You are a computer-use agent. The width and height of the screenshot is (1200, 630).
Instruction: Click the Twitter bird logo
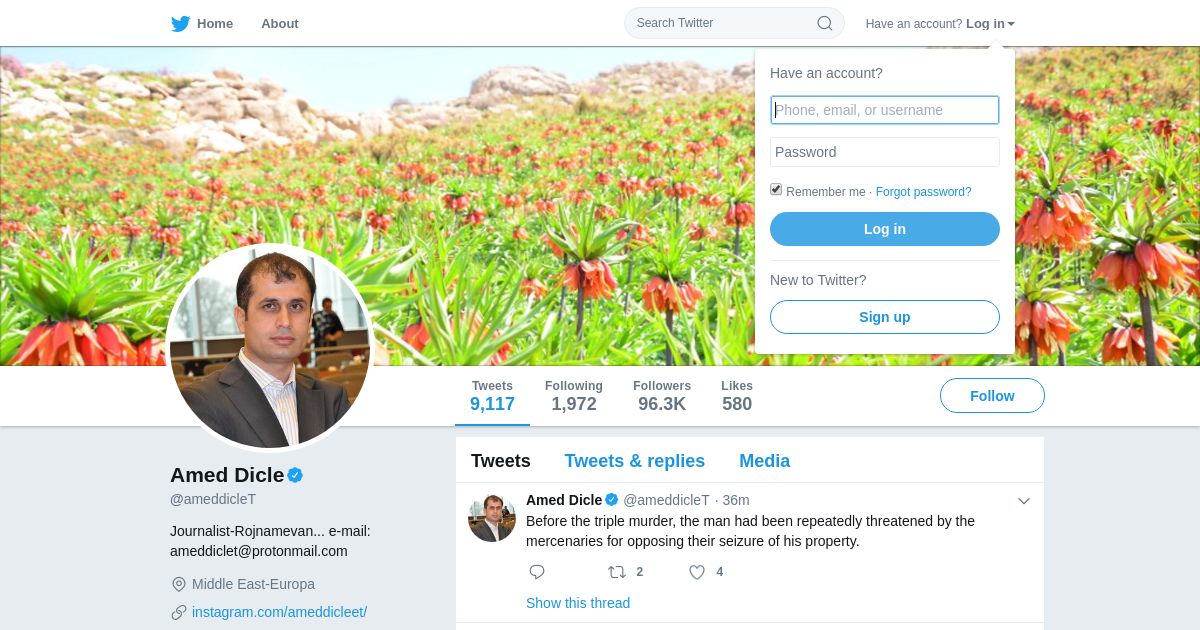point(180,24)
